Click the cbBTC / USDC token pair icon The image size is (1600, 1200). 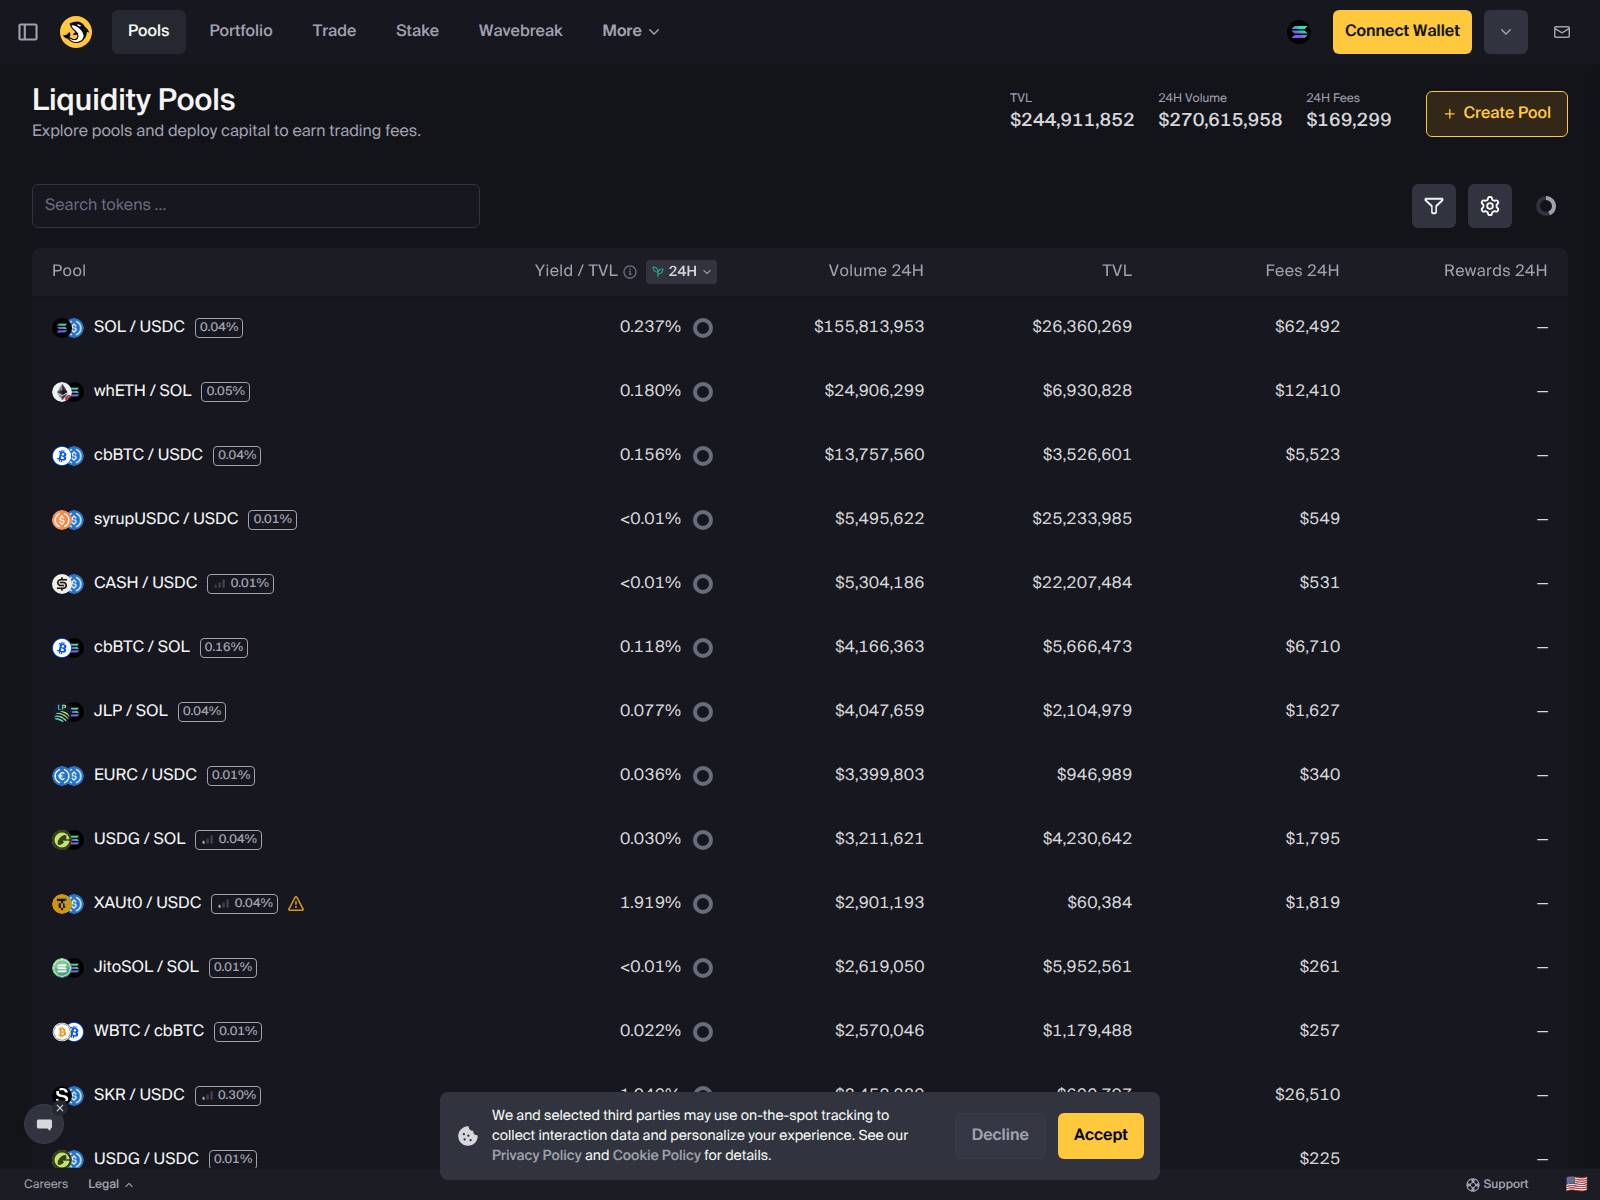pos(67,456)
